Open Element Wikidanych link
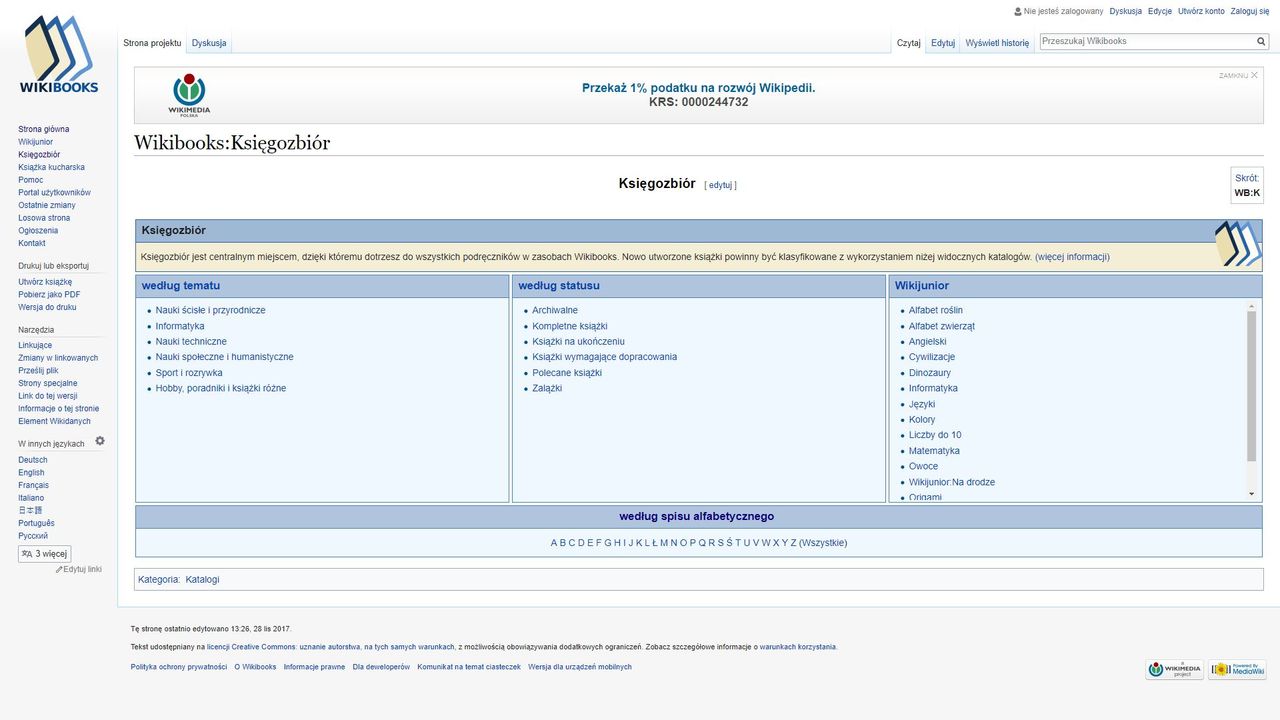 54,421
